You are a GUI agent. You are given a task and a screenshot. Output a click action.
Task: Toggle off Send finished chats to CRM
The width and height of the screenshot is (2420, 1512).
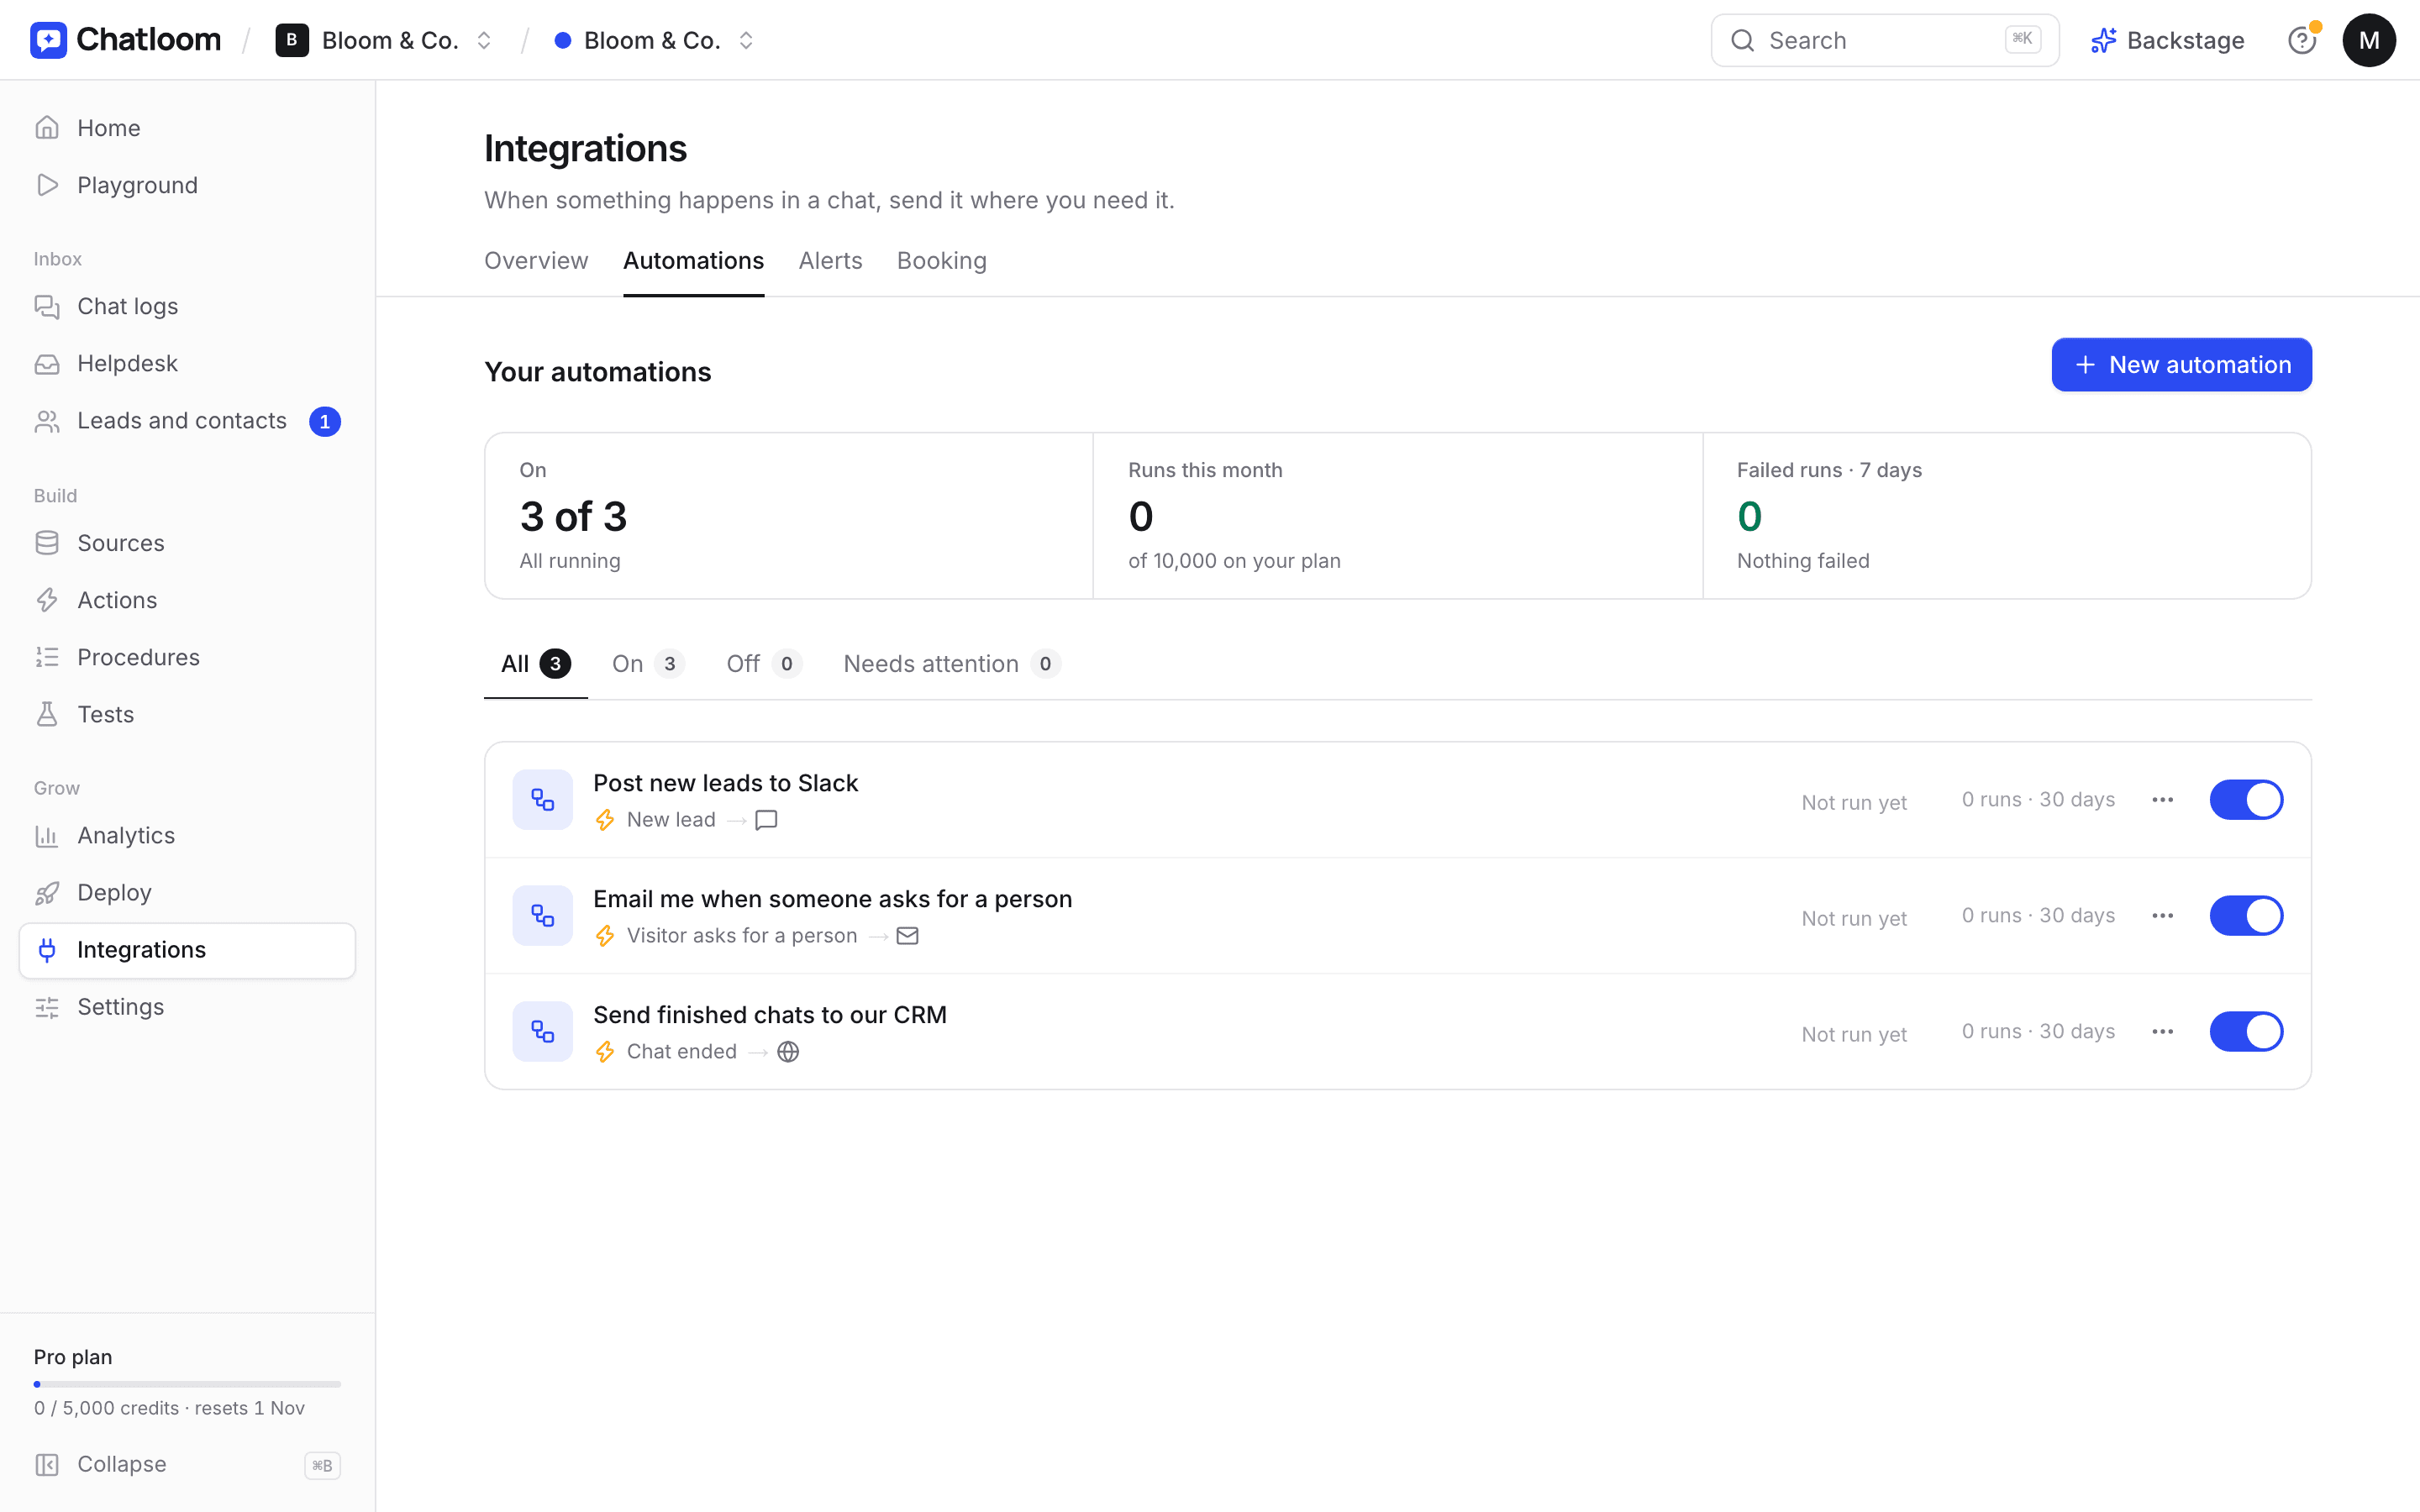[x=2246, y=1032]
